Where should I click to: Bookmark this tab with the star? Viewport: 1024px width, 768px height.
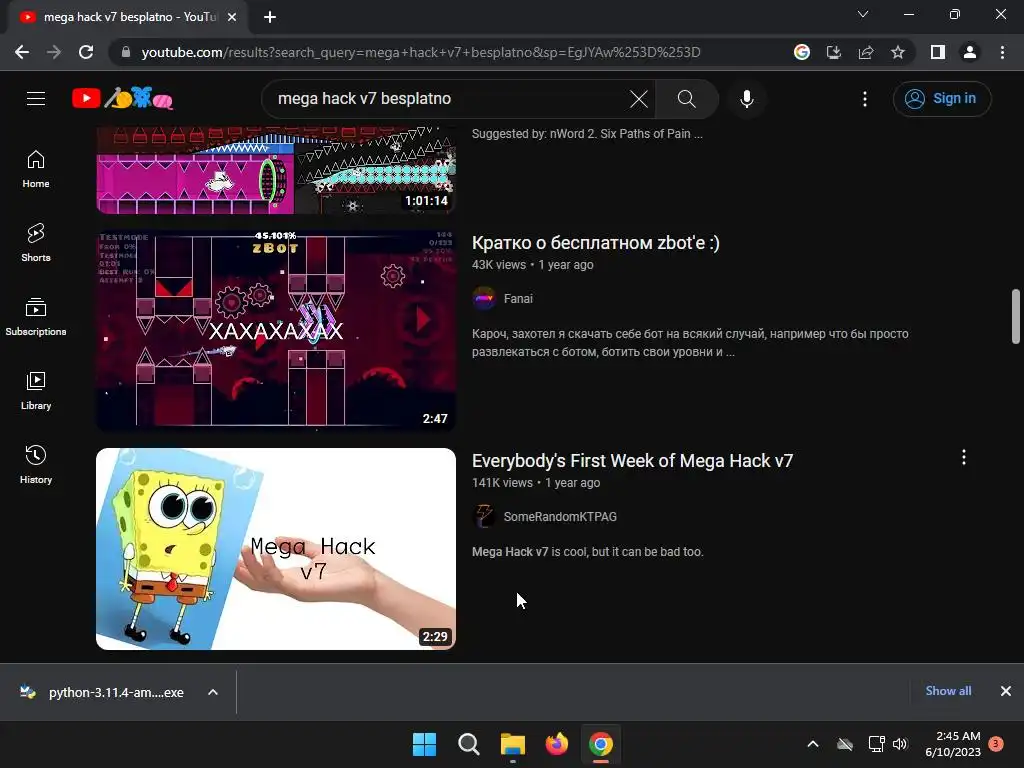pos(898,52)
